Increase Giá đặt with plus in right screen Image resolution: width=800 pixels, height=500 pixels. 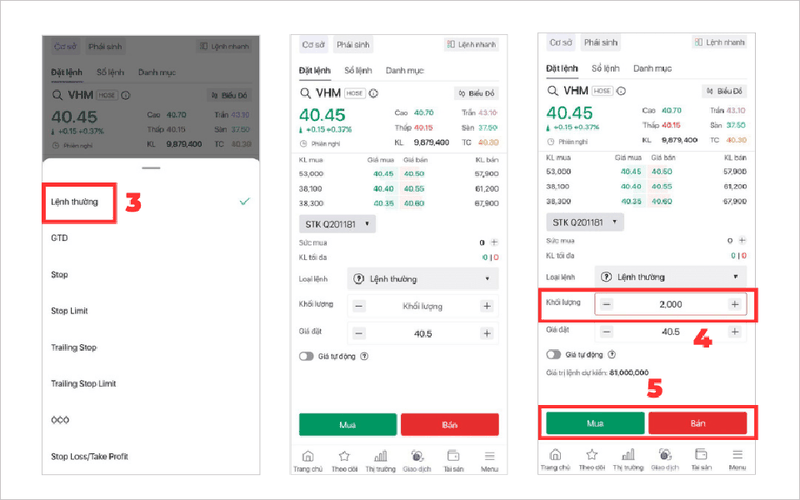coord(735,332)
